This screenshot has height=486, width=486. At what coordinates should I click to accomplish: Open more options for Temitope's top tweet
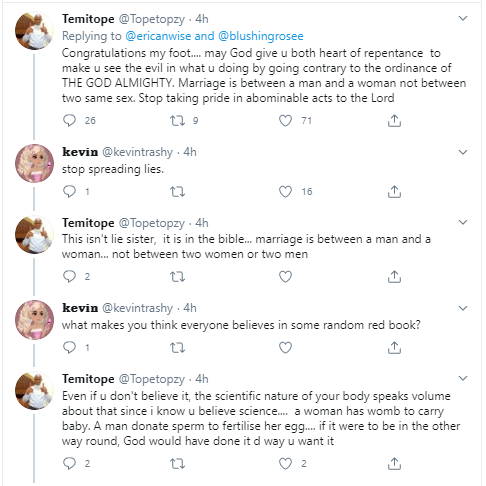point(463,18)
